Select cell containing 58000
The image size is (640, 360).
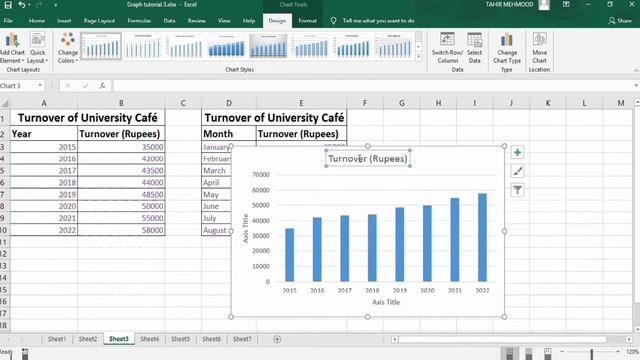[x=121, y=230]
